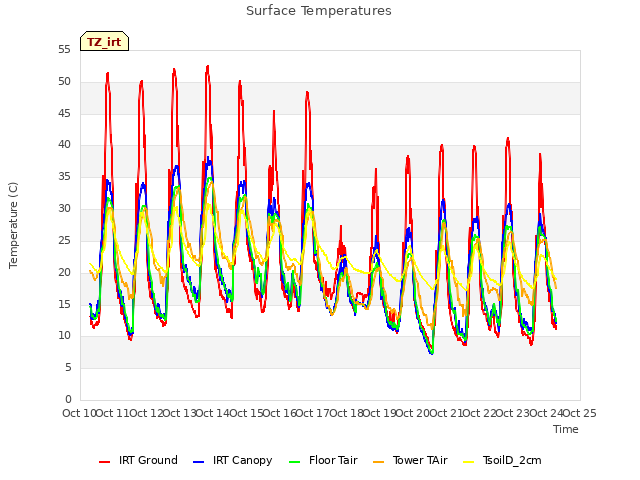This screenshot has width=640, height=480.
Task: Click the Oct 10 x-axis tick label
Action: pyautogui.click(x=79, y=413)
